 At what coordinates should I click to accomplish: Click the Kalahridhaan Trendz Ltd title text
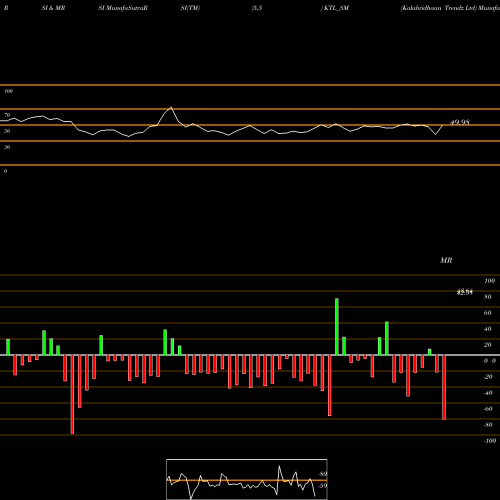pyautogui.click(x=438, y=8)
